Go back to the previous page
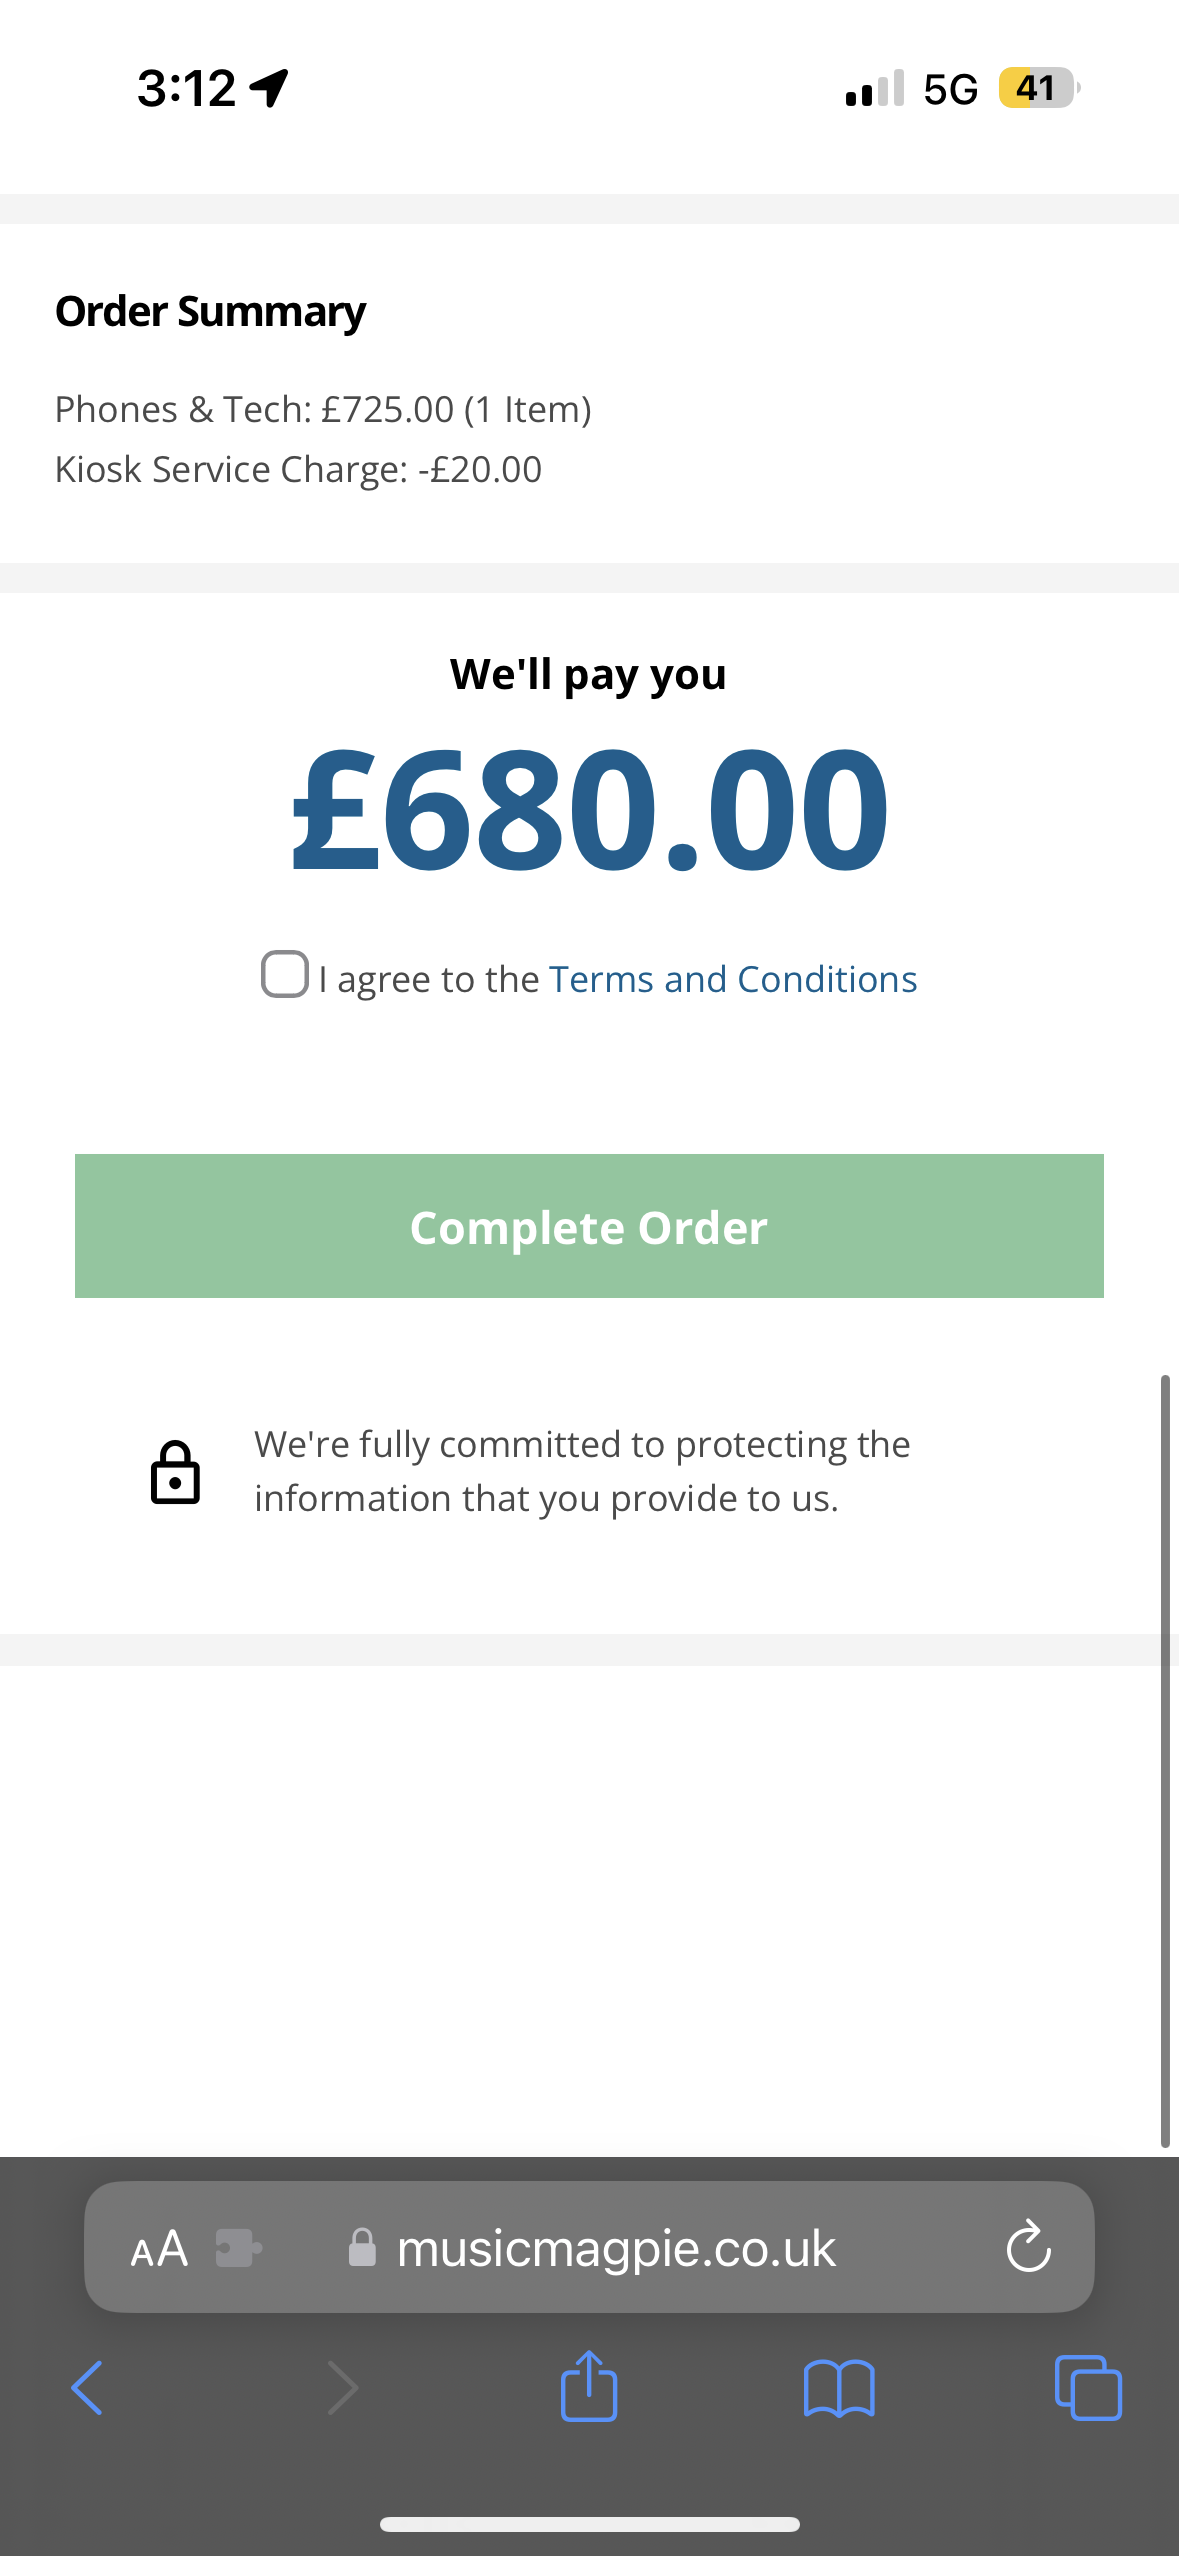Image resolution: width=1179 pixels, height=2556 pixels. [88, 2388]
